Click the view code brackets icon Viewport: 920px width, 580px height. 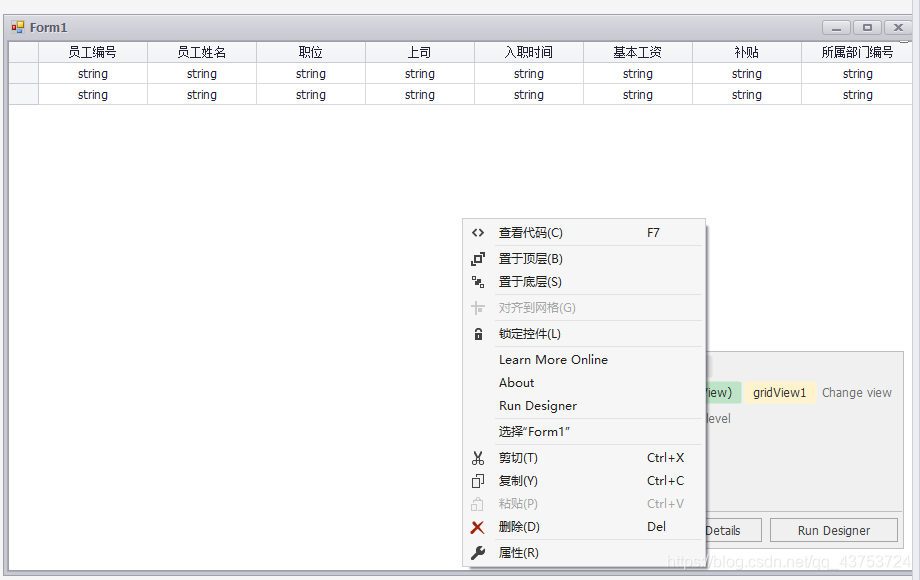point(478,233)
